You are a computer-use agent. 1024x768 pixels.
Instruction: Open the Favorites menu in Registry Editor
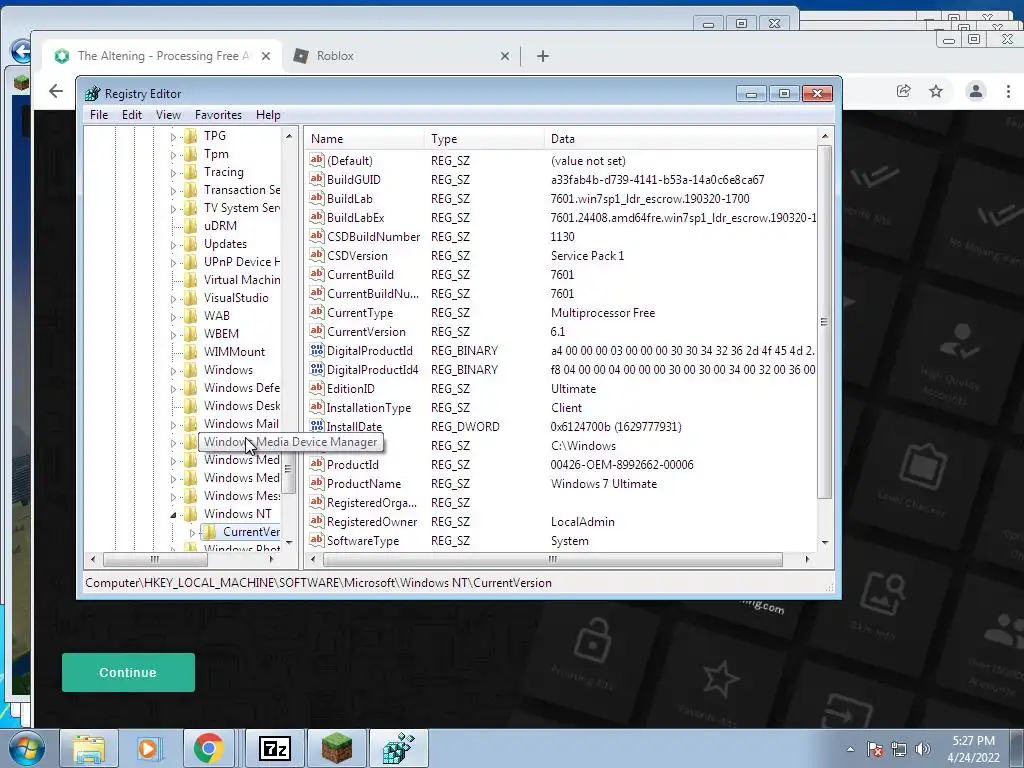click(x=218, y=114)
